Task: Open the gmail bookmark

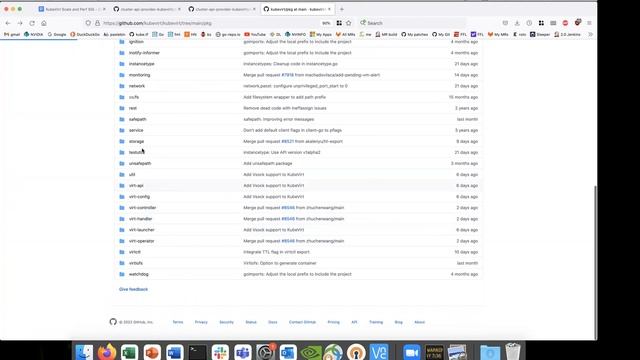Action: pos(12,35)
